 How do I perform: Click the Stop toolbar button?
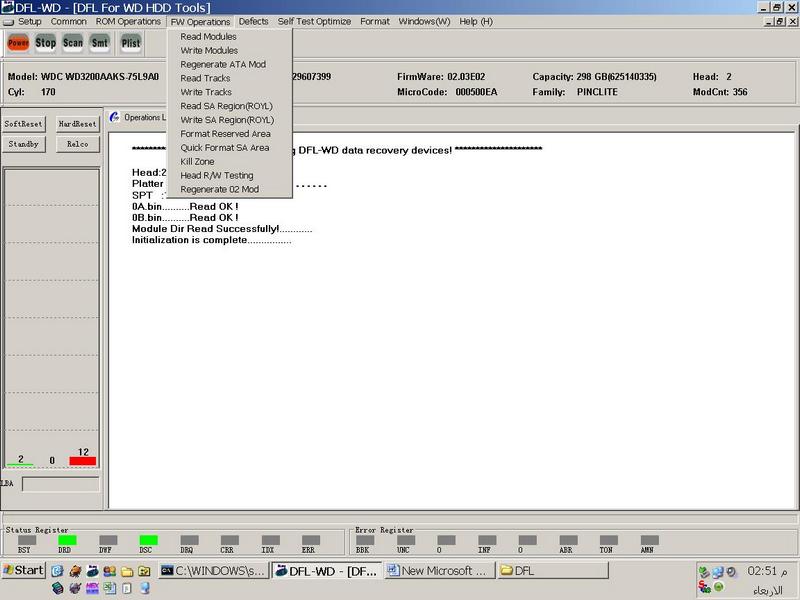click(x=45, y=43)
